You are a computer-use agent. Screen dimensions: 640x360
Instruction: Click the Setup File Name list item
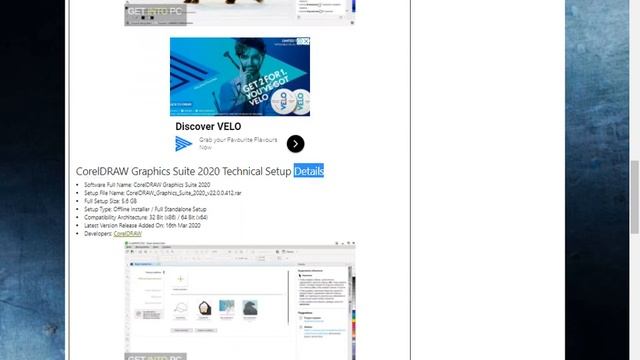click(162, 193)
